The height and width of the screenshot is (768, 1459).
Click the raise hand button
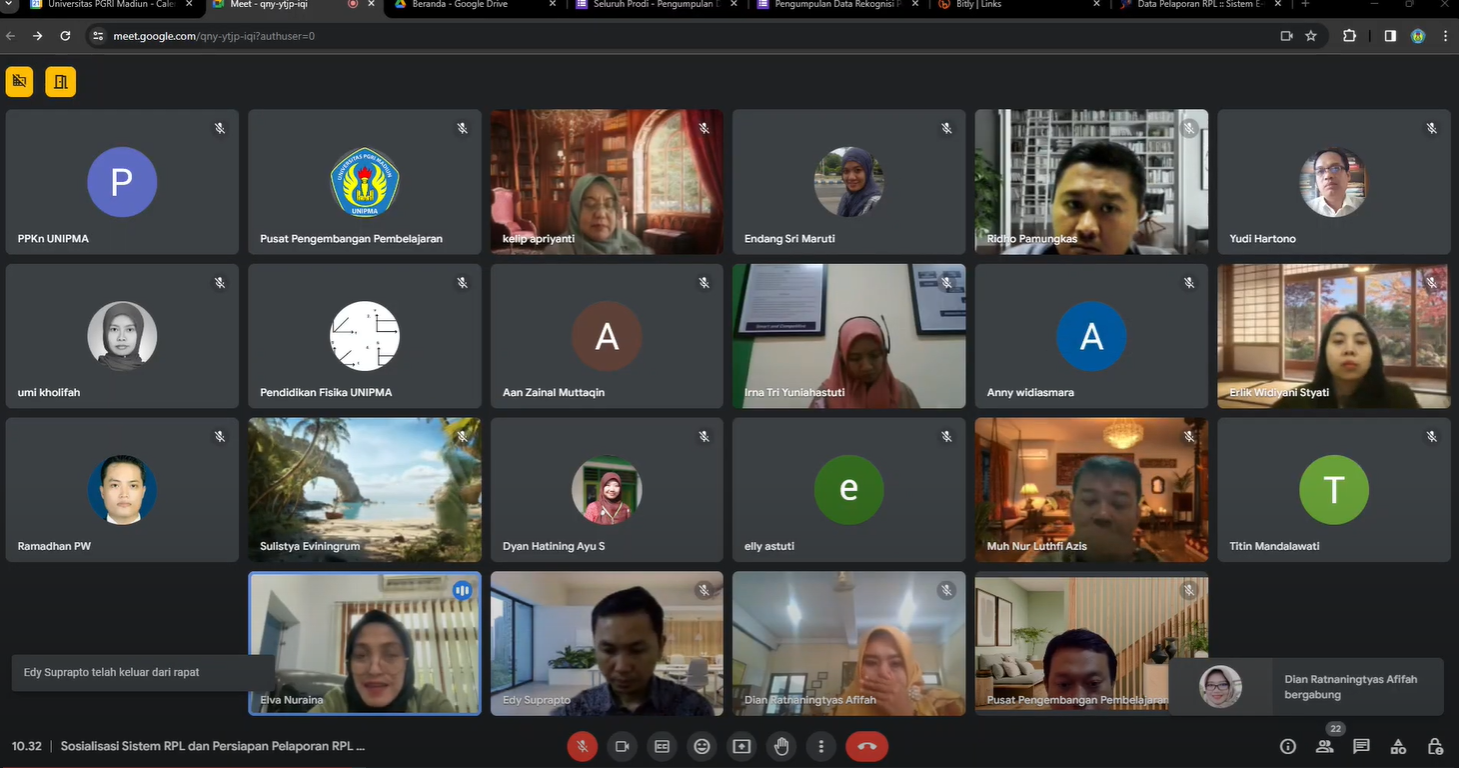(x=781, y=746)
